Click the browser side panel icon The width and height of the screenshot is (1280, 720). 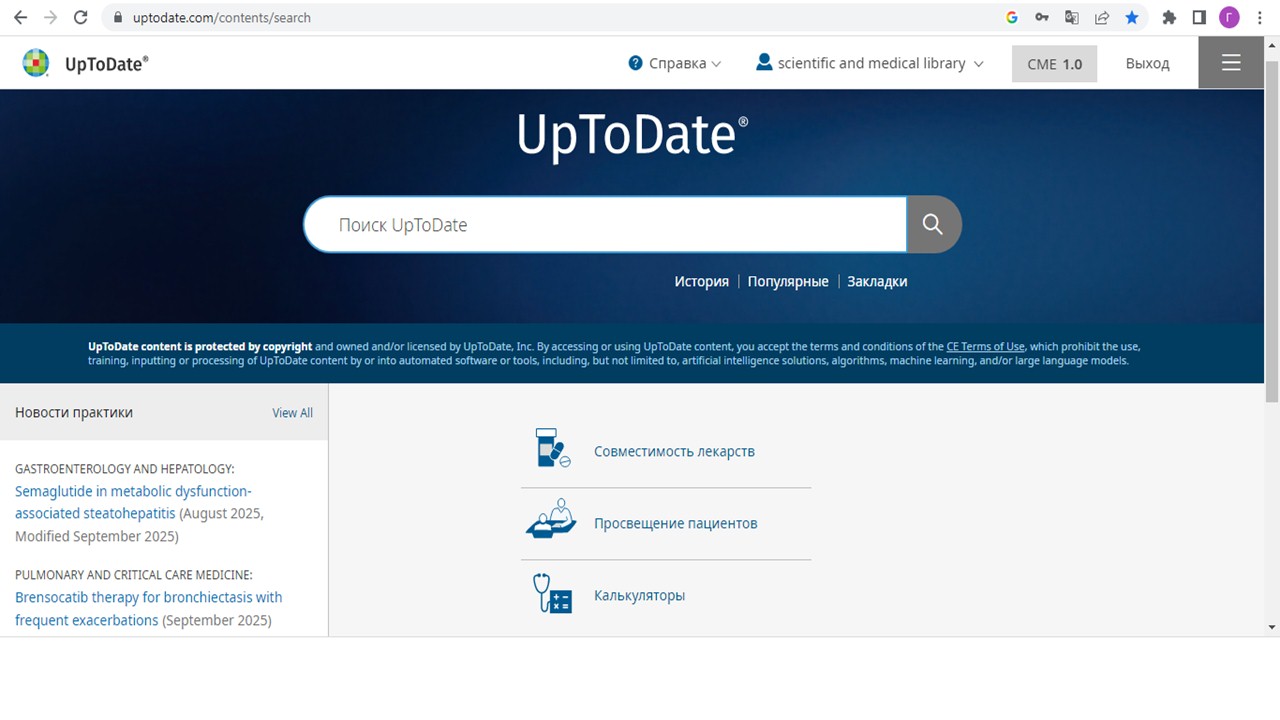tap(1199, 17)
